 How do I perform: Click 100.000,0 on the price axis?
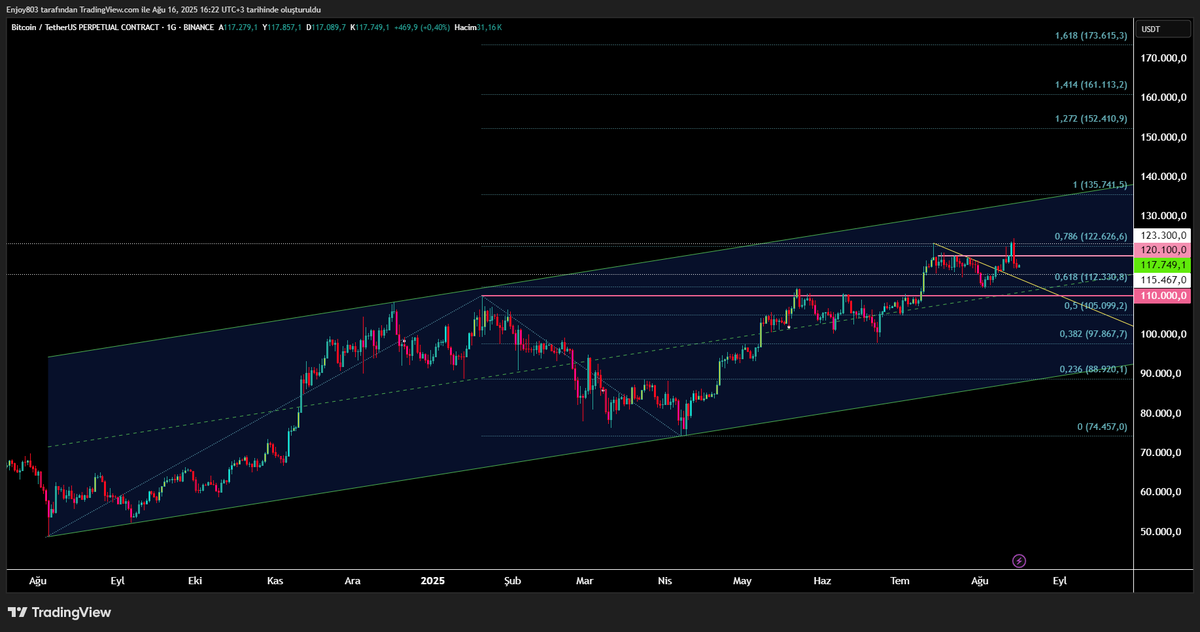(x=1162, y=334)
